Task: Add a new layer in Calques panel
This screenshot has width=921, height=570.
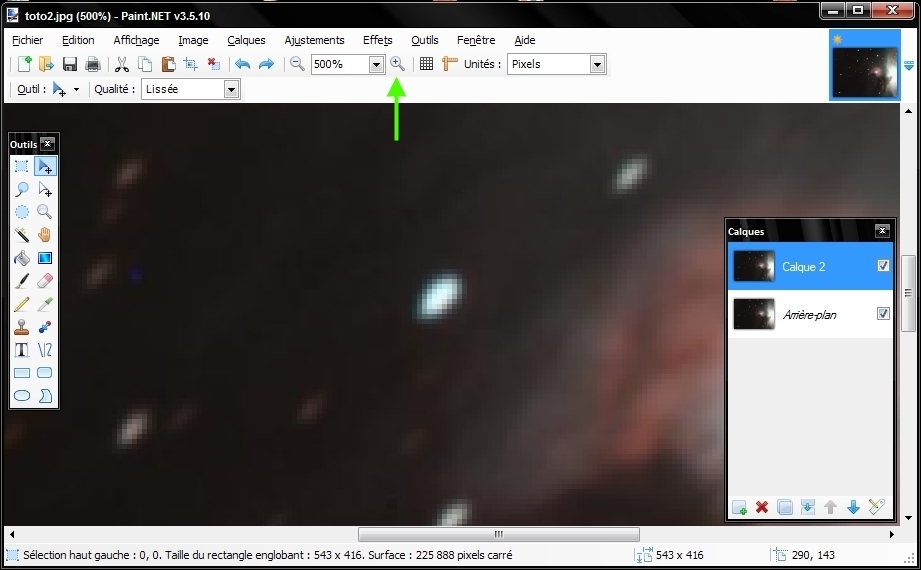Action: pos(740,507)
